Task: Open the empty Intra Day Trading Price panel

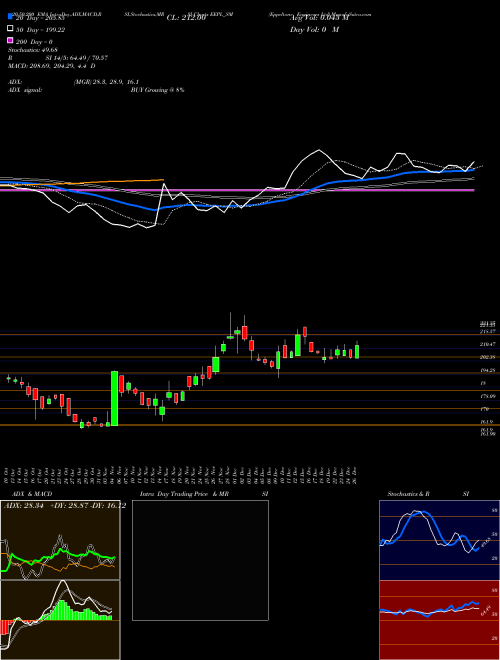Action: (200, 560)
